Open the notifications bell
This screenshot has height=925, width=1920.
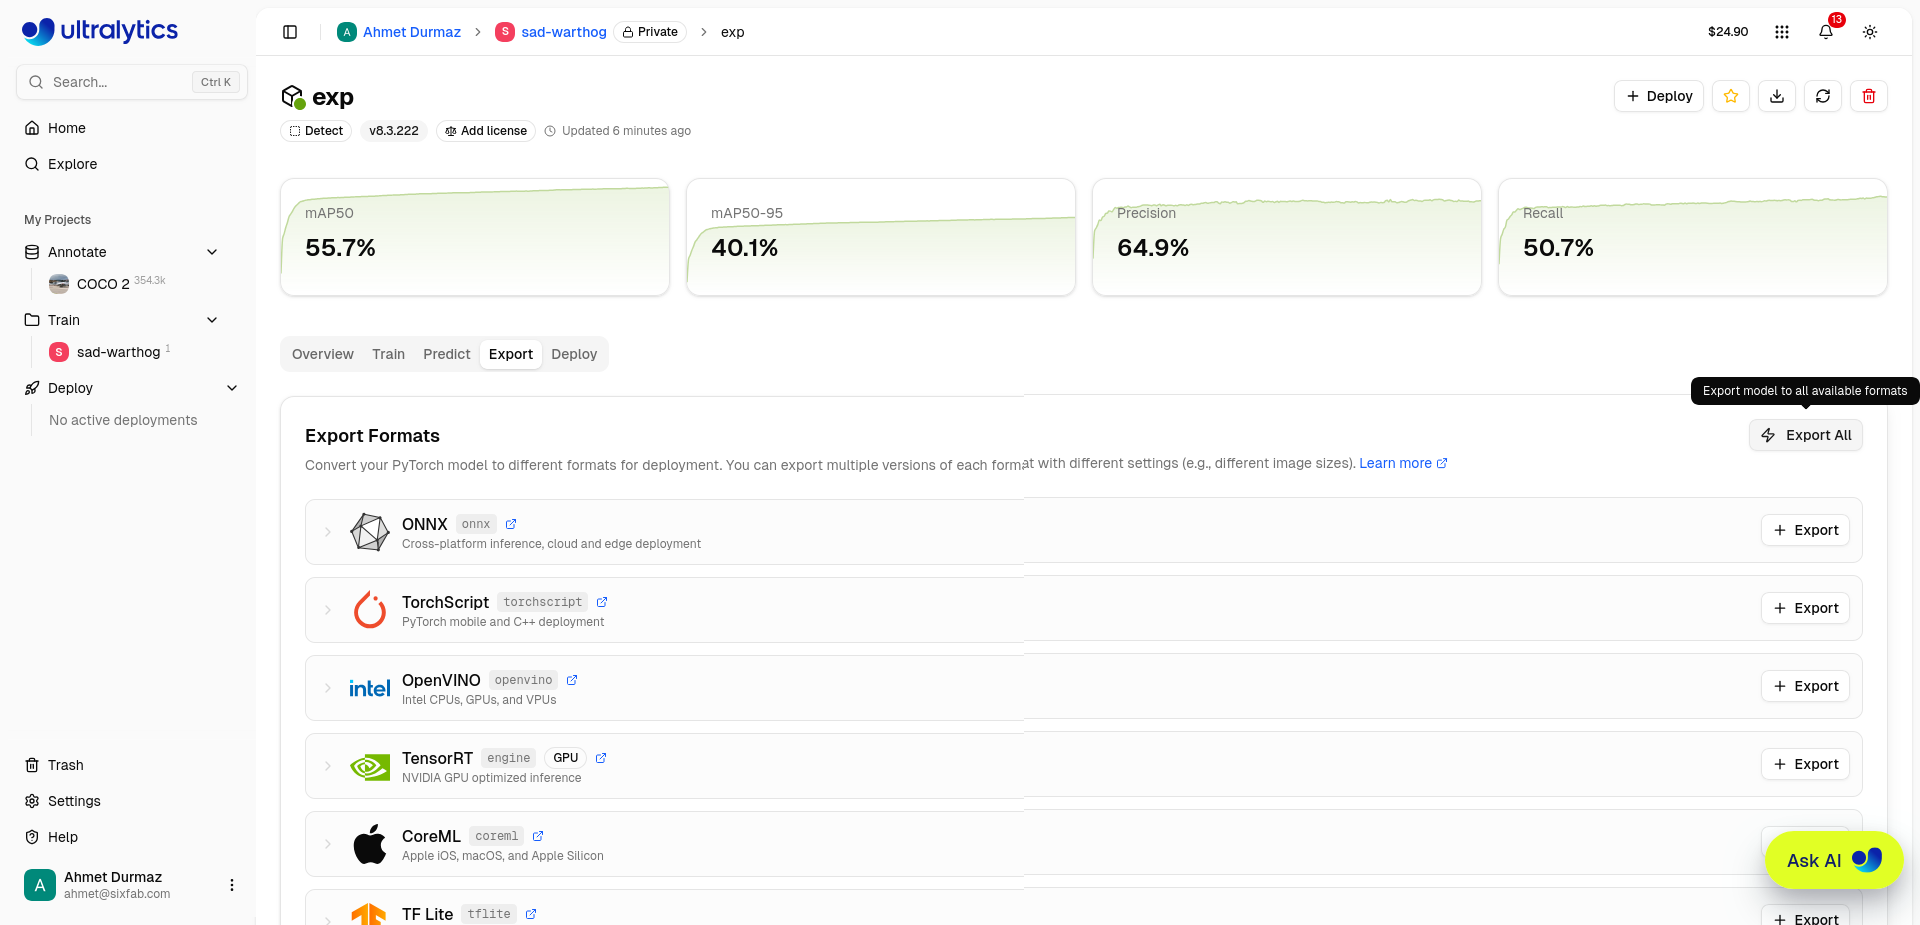click(1826, 32)
